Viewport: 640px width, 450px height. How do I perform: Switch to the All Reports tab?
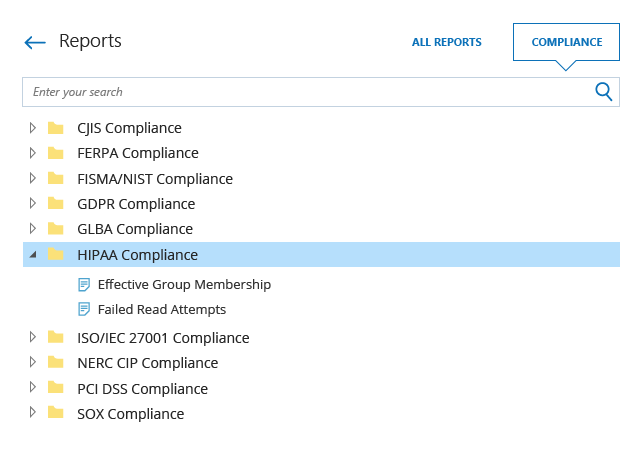[447, 42]
